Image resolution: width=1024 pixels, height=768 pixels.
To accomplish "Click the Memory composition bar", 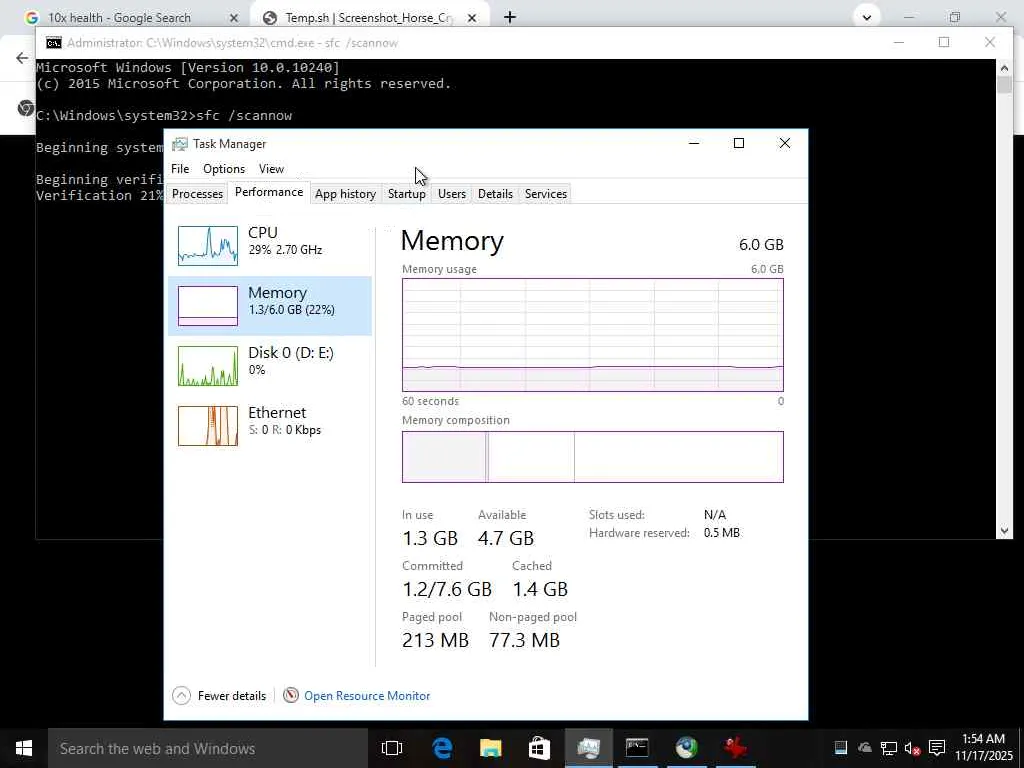I will coord(593,456).
